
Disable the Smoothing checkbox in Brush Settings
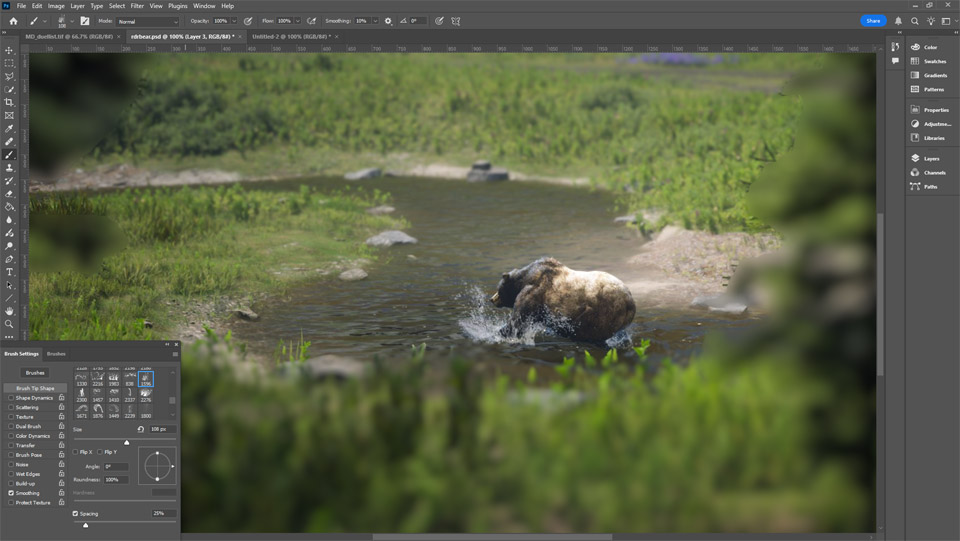coord(11,493)
